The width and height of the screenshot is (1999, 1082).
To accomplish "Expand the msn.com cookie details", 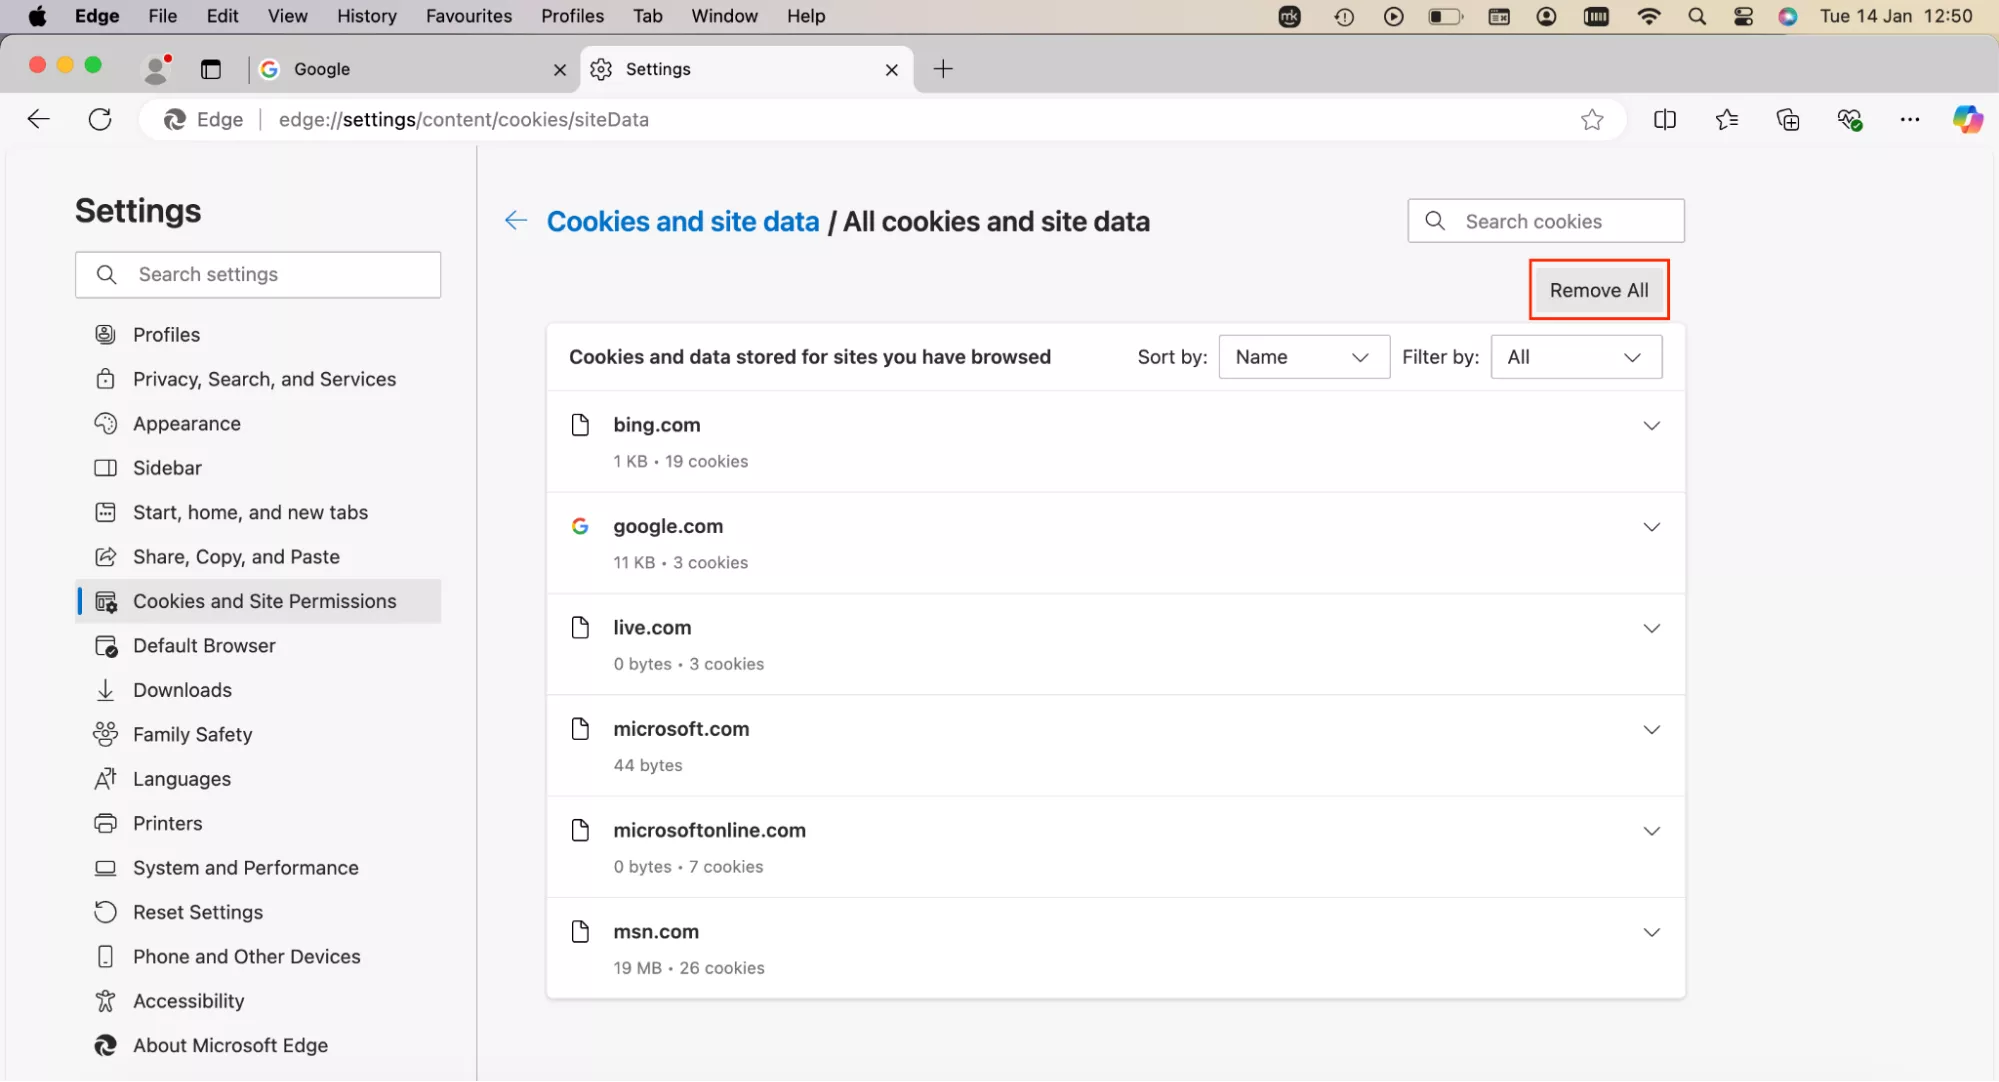I will [1651, 932].
